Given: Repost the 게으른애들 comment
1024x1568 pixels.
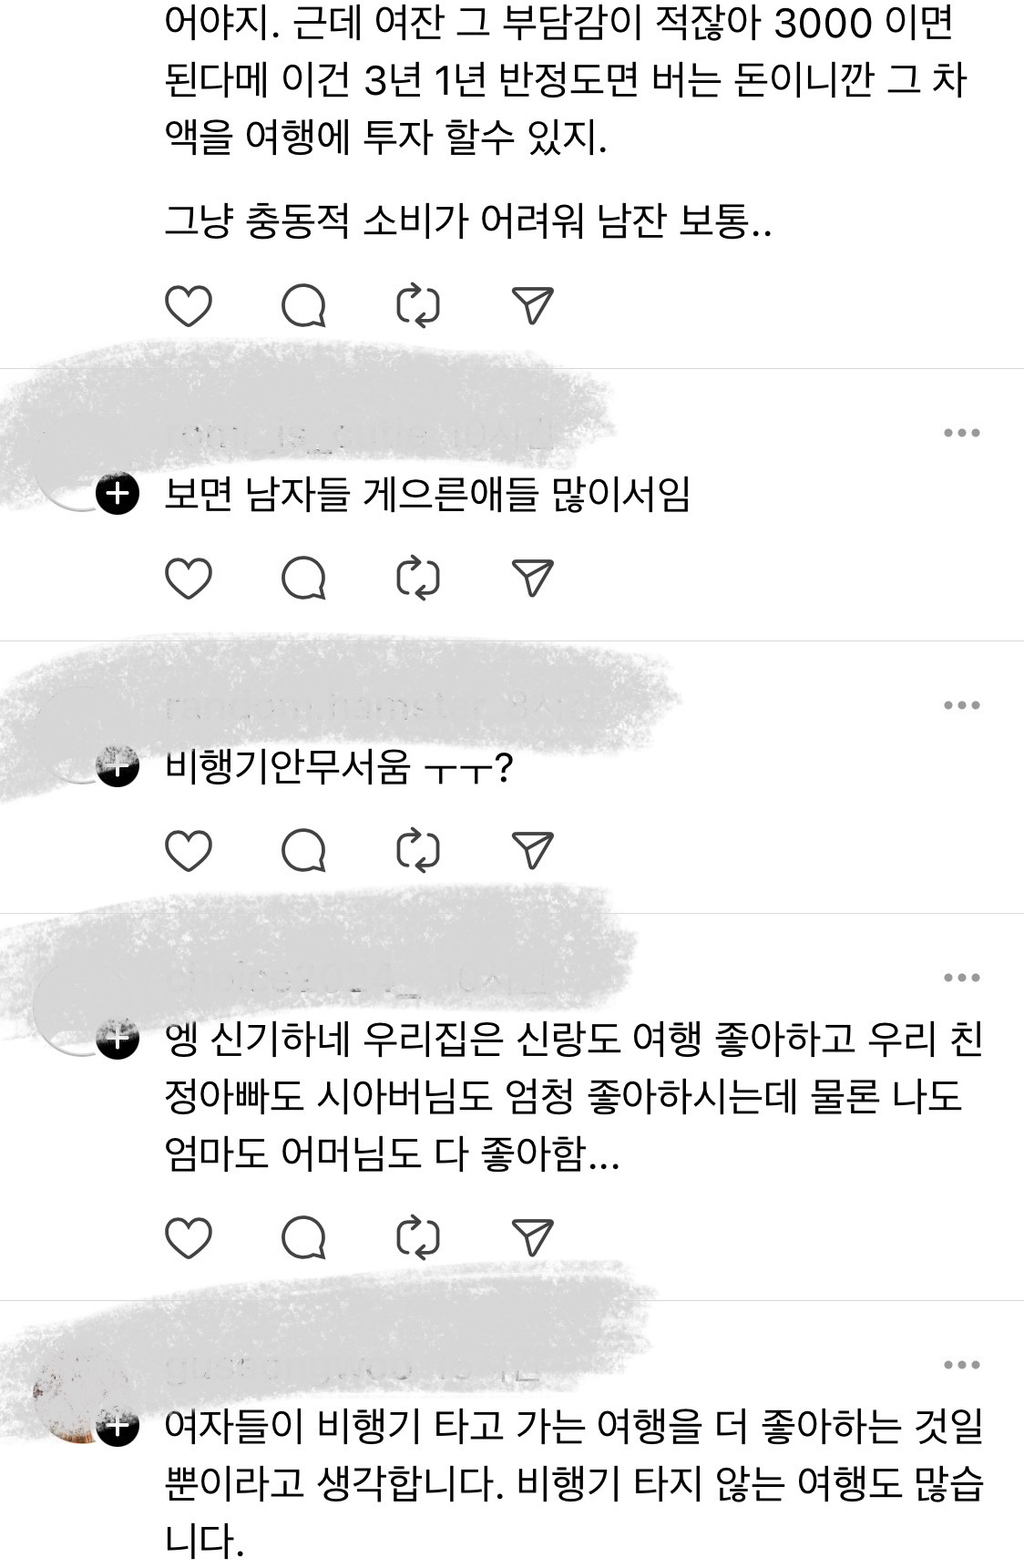Looking at the screenshot, I should tap(418, 578).
